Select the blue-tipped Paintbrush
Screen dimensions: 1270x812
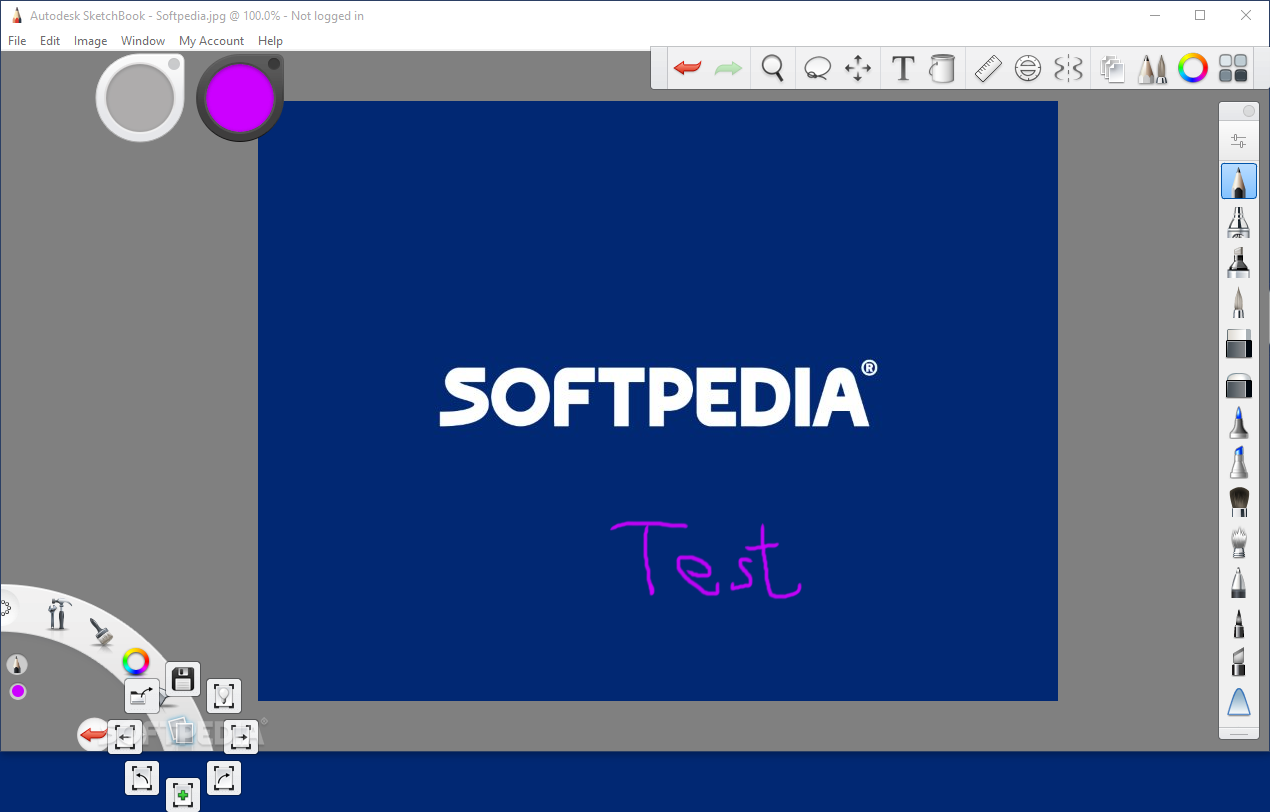1239,422
